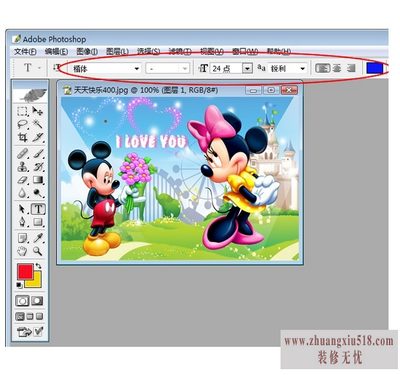Select Standard Screen mode
Screen dimensions: 400x375
tap(20, 316)
